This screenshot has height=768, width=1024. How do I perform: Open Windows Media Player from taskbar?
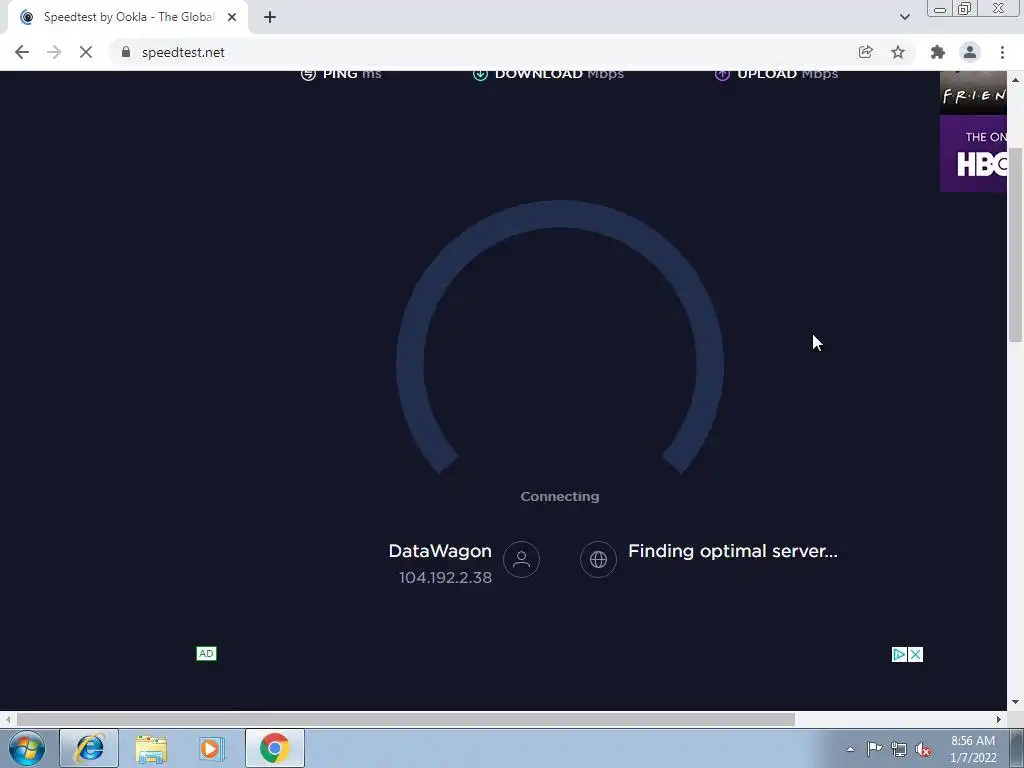pyautogui.click(x=212, y=748)
